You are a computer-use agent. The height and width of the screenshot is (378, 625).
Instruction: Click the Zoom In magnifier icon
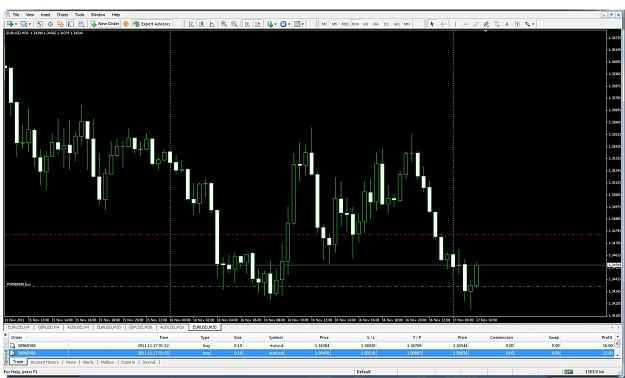click(x=224, y=24)
